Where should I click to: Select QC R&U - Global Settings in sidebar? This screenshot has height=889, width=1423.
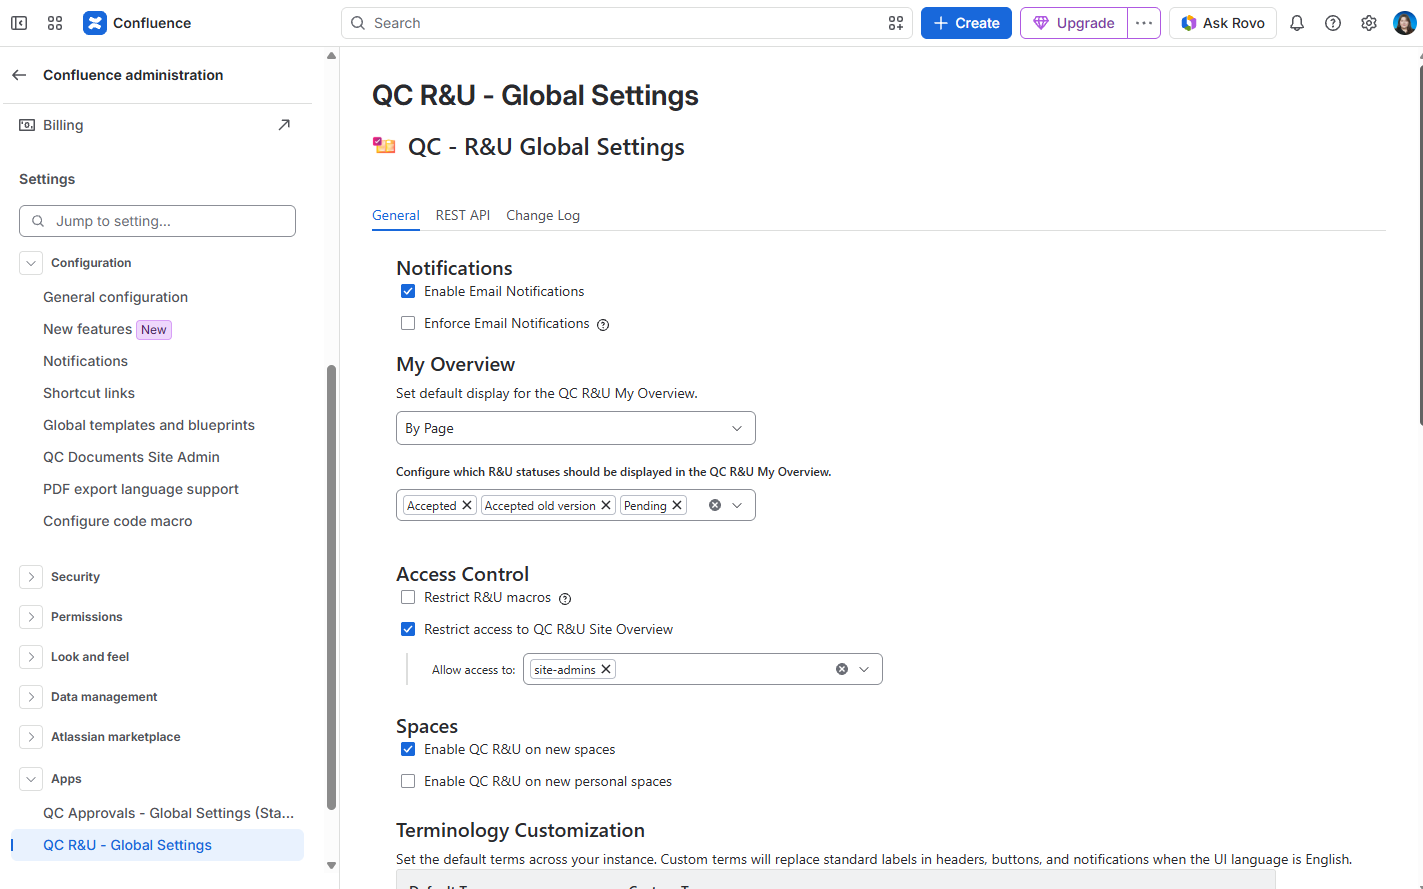[x=158, y=845]
